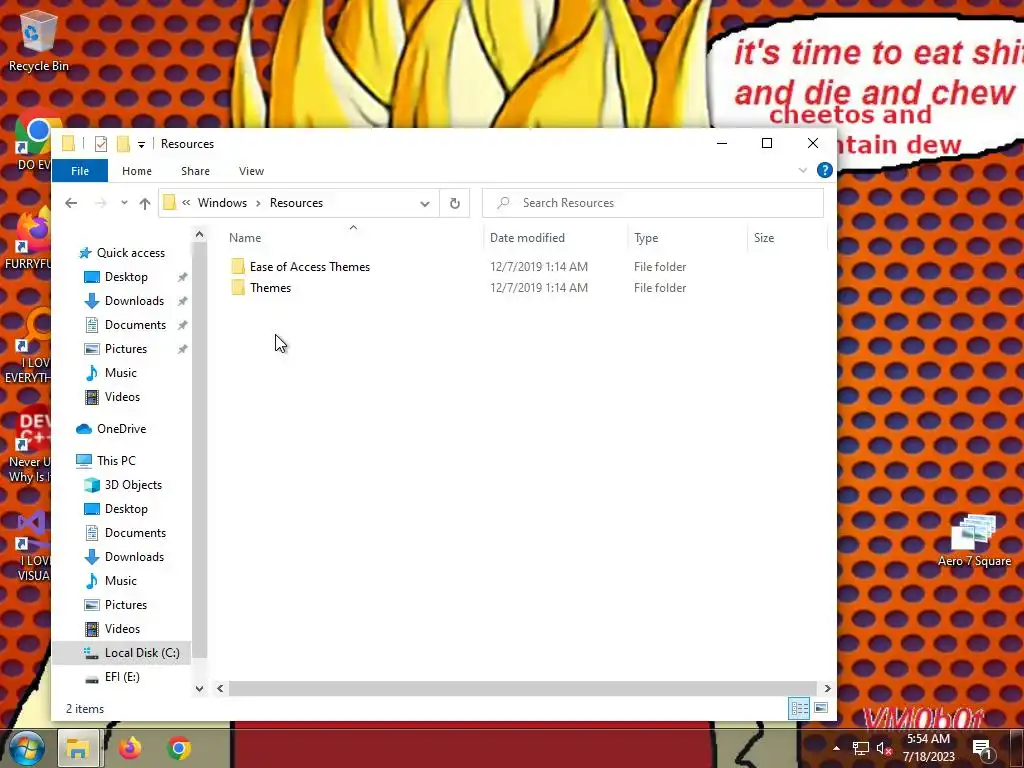Sort by the Size column header

tap(787, 238)
